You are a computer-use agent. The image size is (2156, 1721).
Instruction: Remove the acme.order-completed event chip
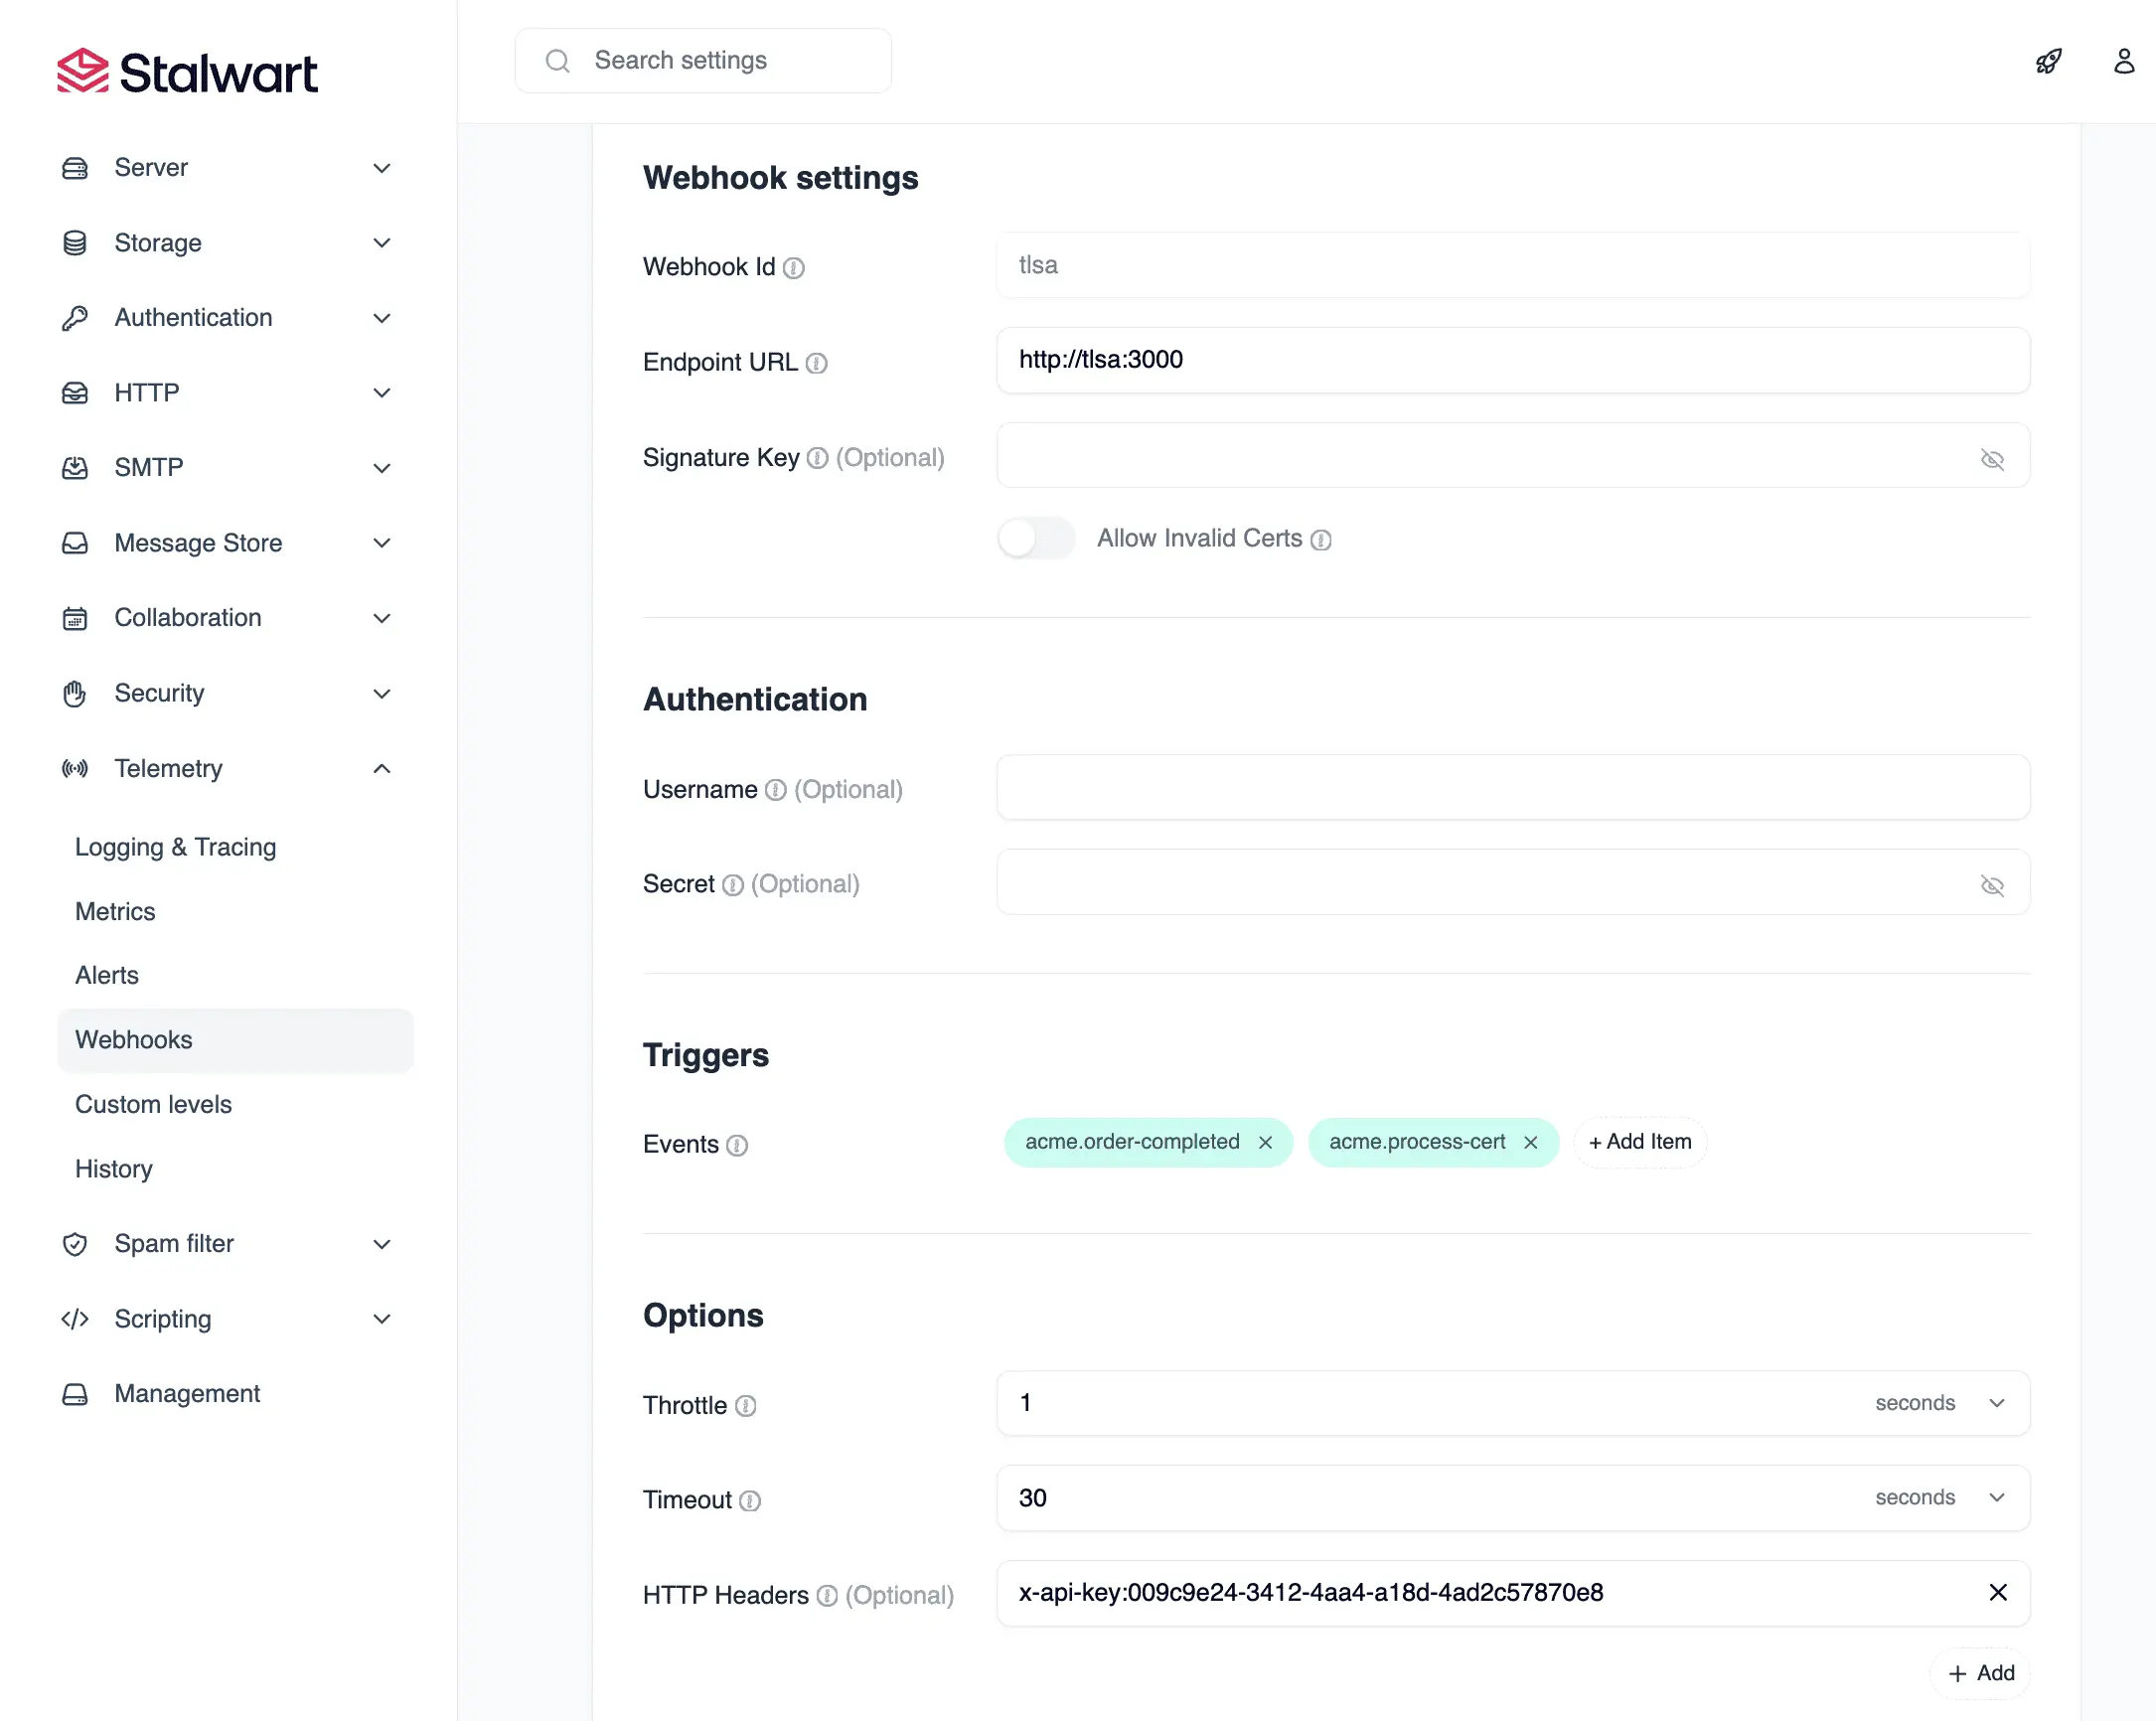[1267, 1142]
